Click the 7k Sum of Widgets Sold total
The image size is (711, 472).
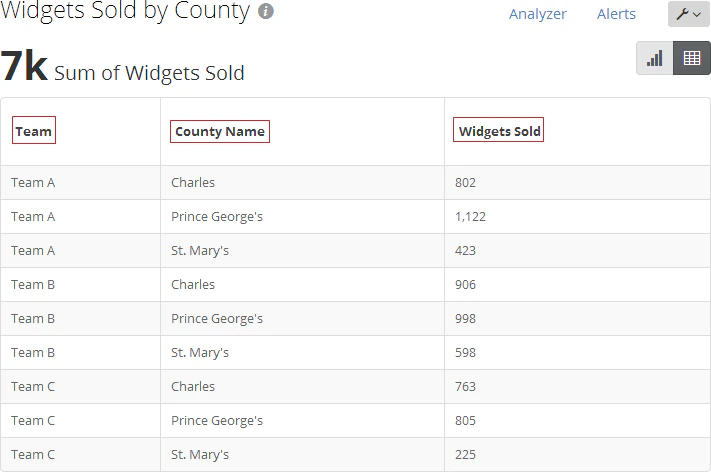[122, 67]
